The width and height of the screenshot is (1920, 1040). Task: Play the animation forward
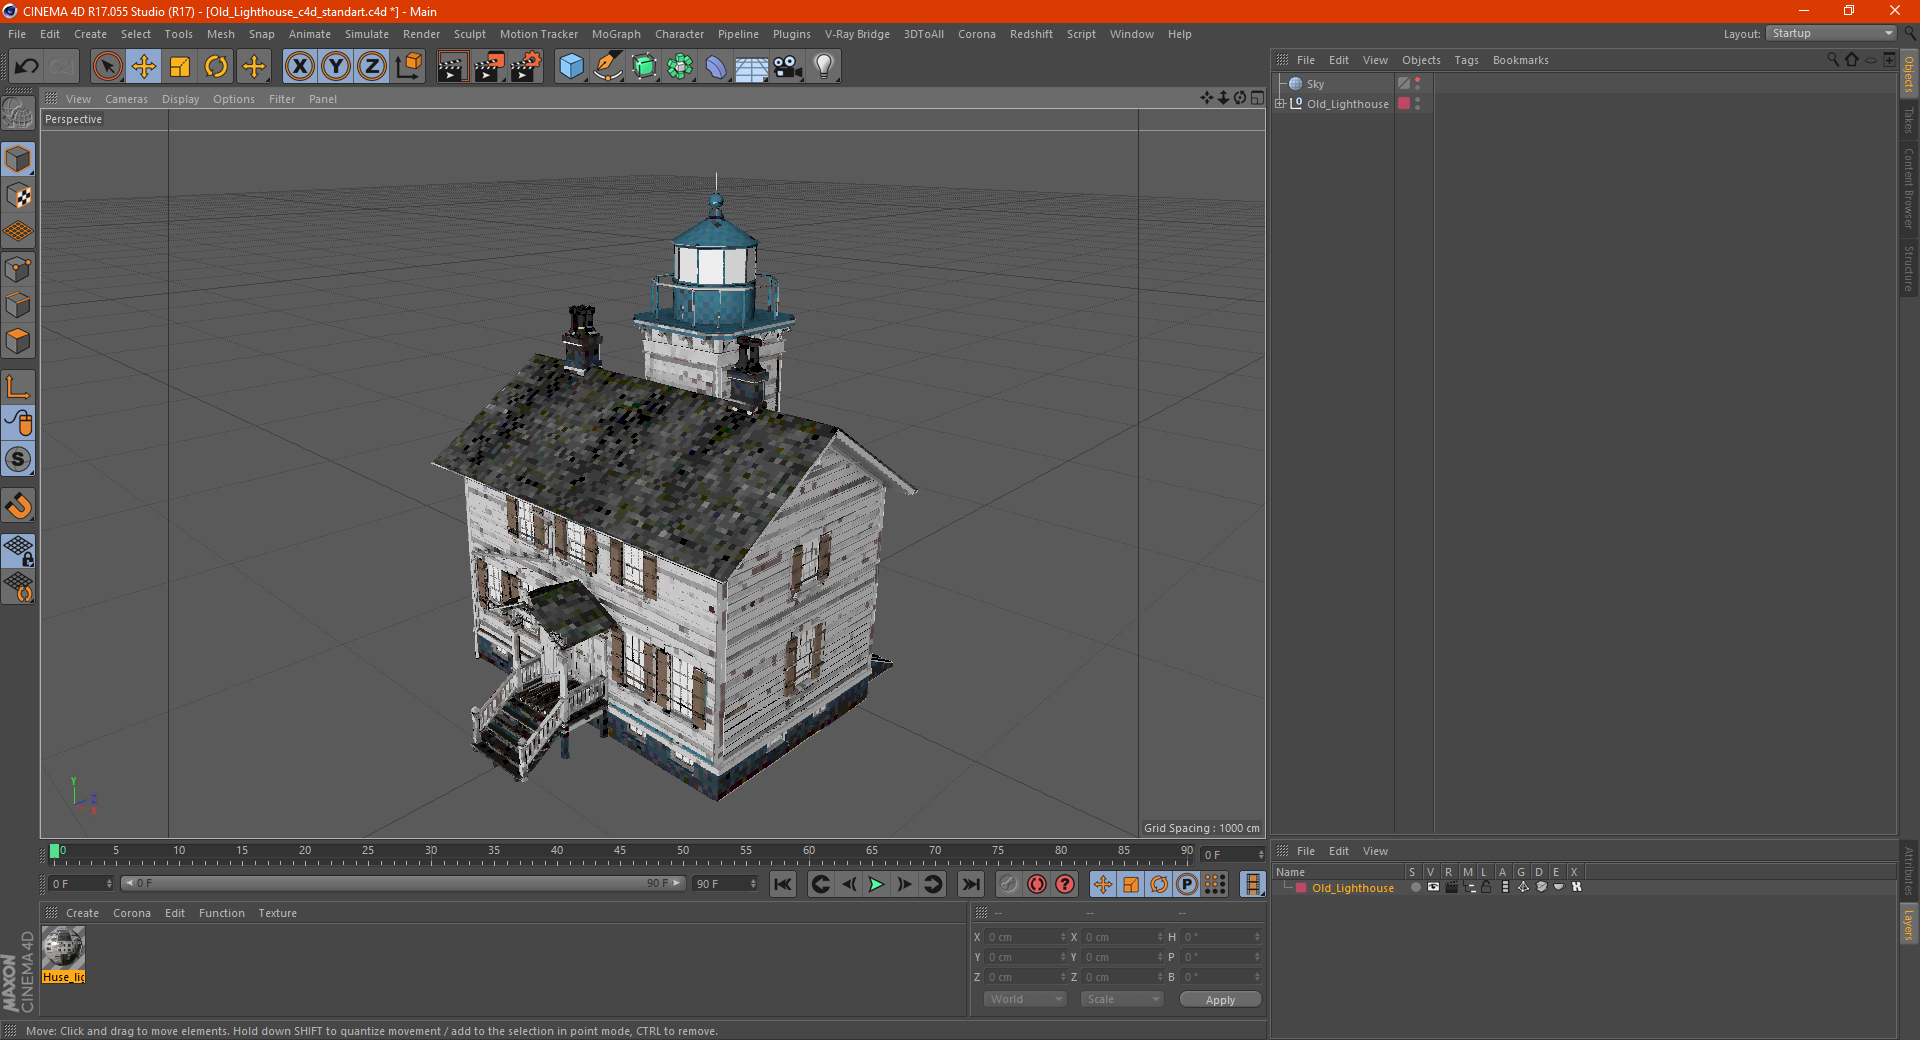[876, 884]
